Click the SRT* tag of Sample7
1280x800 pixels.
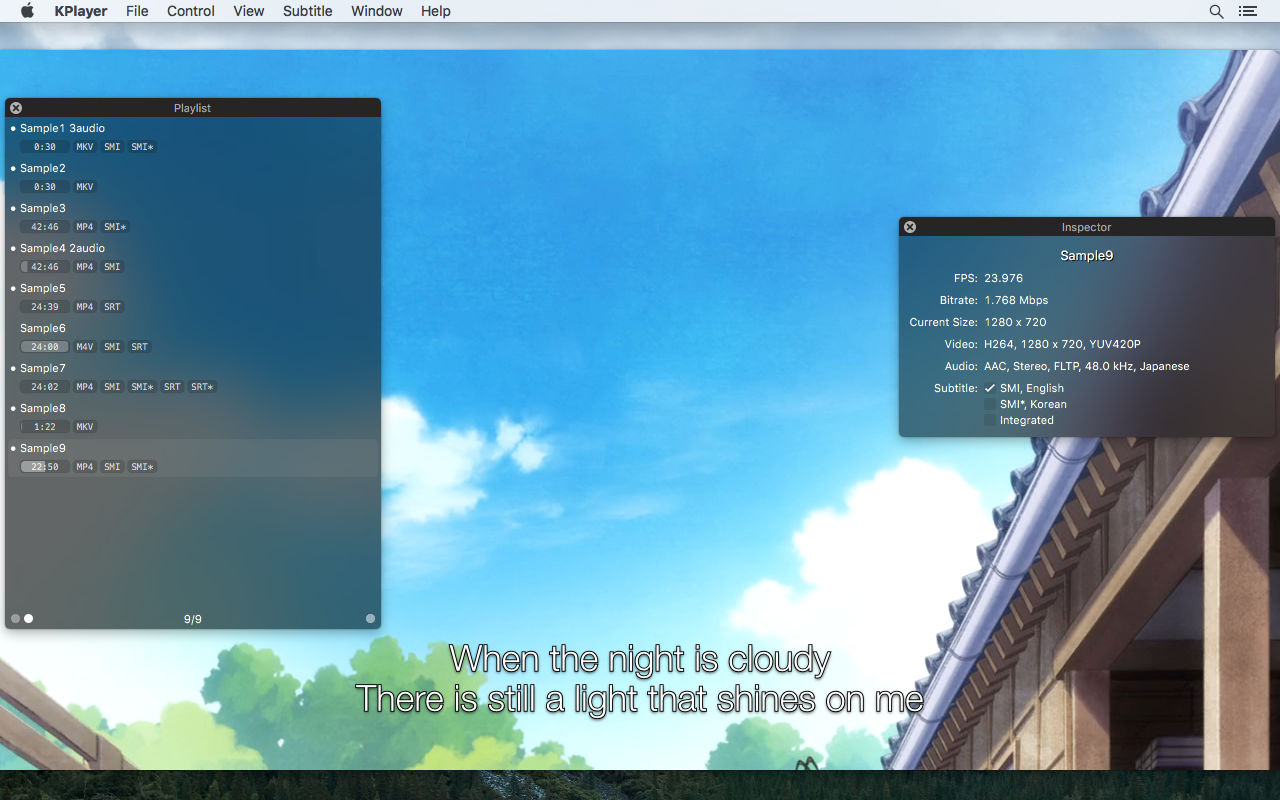click(203, 387)
